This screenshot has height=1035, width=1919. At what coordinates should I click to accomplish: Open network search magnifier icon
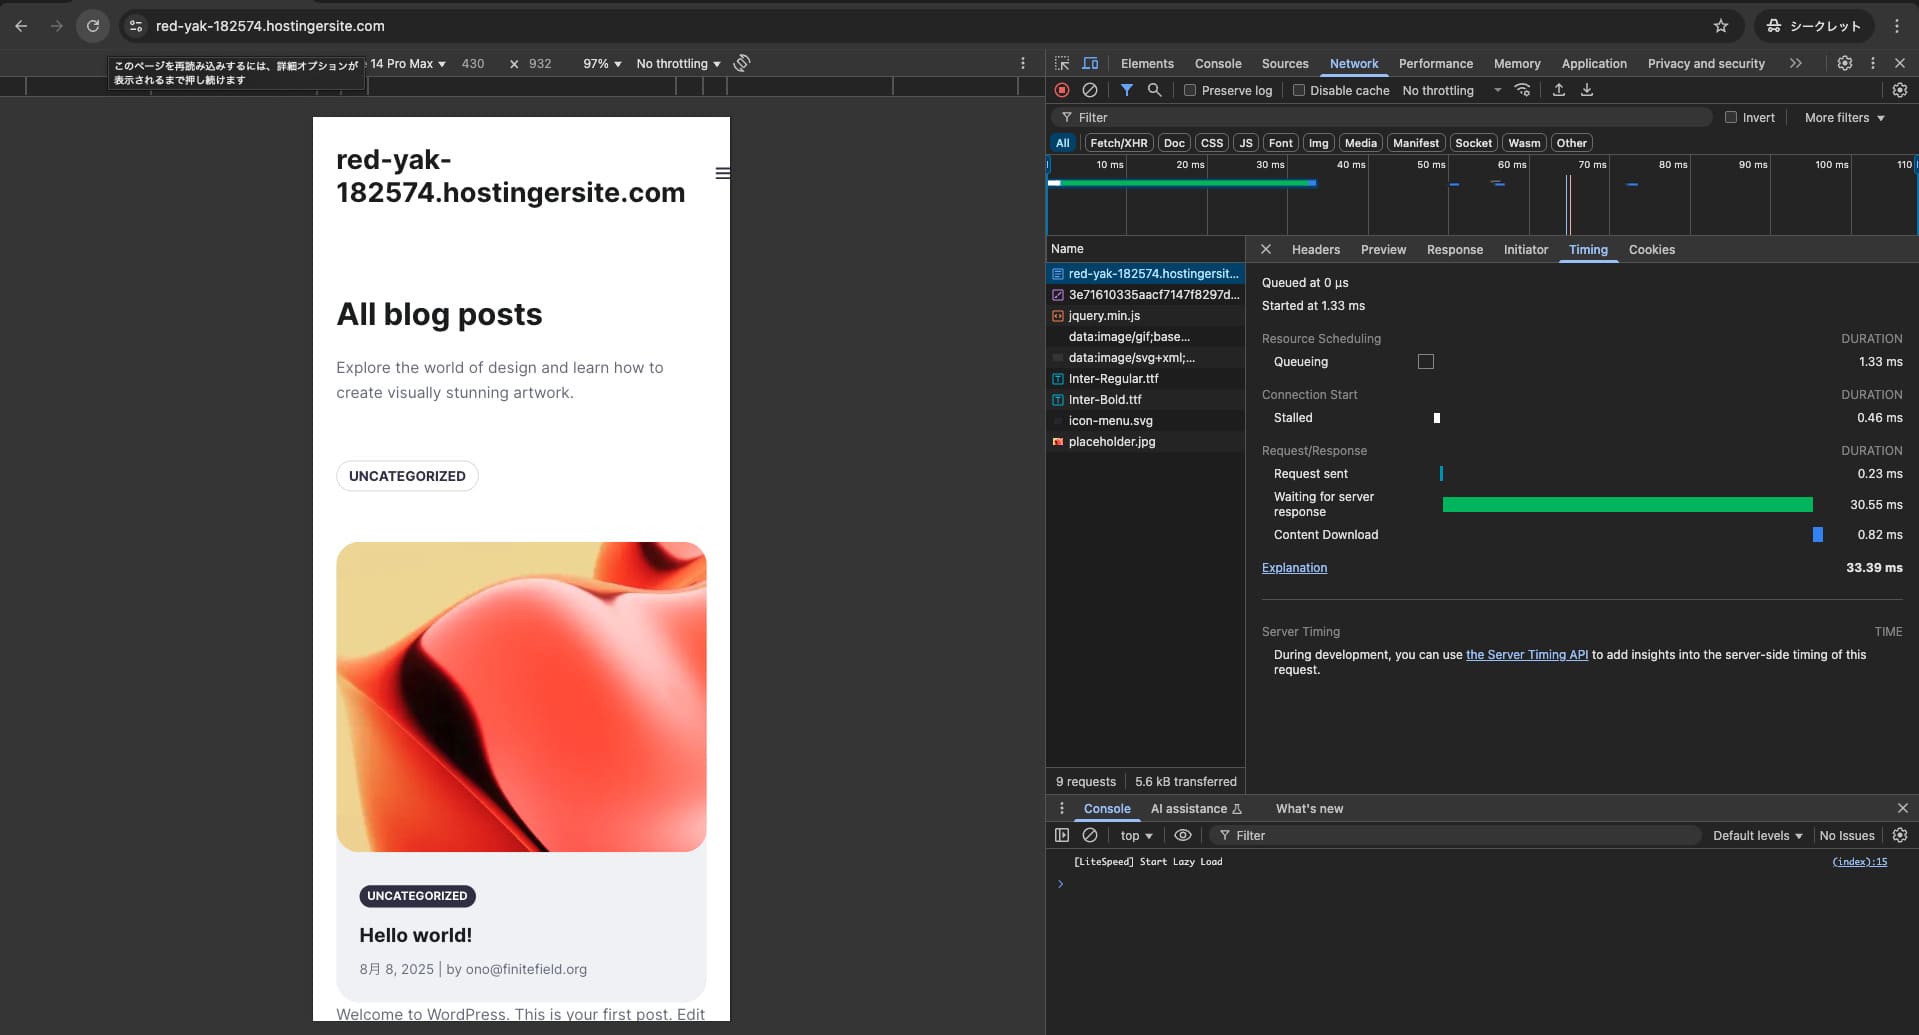1154,90
